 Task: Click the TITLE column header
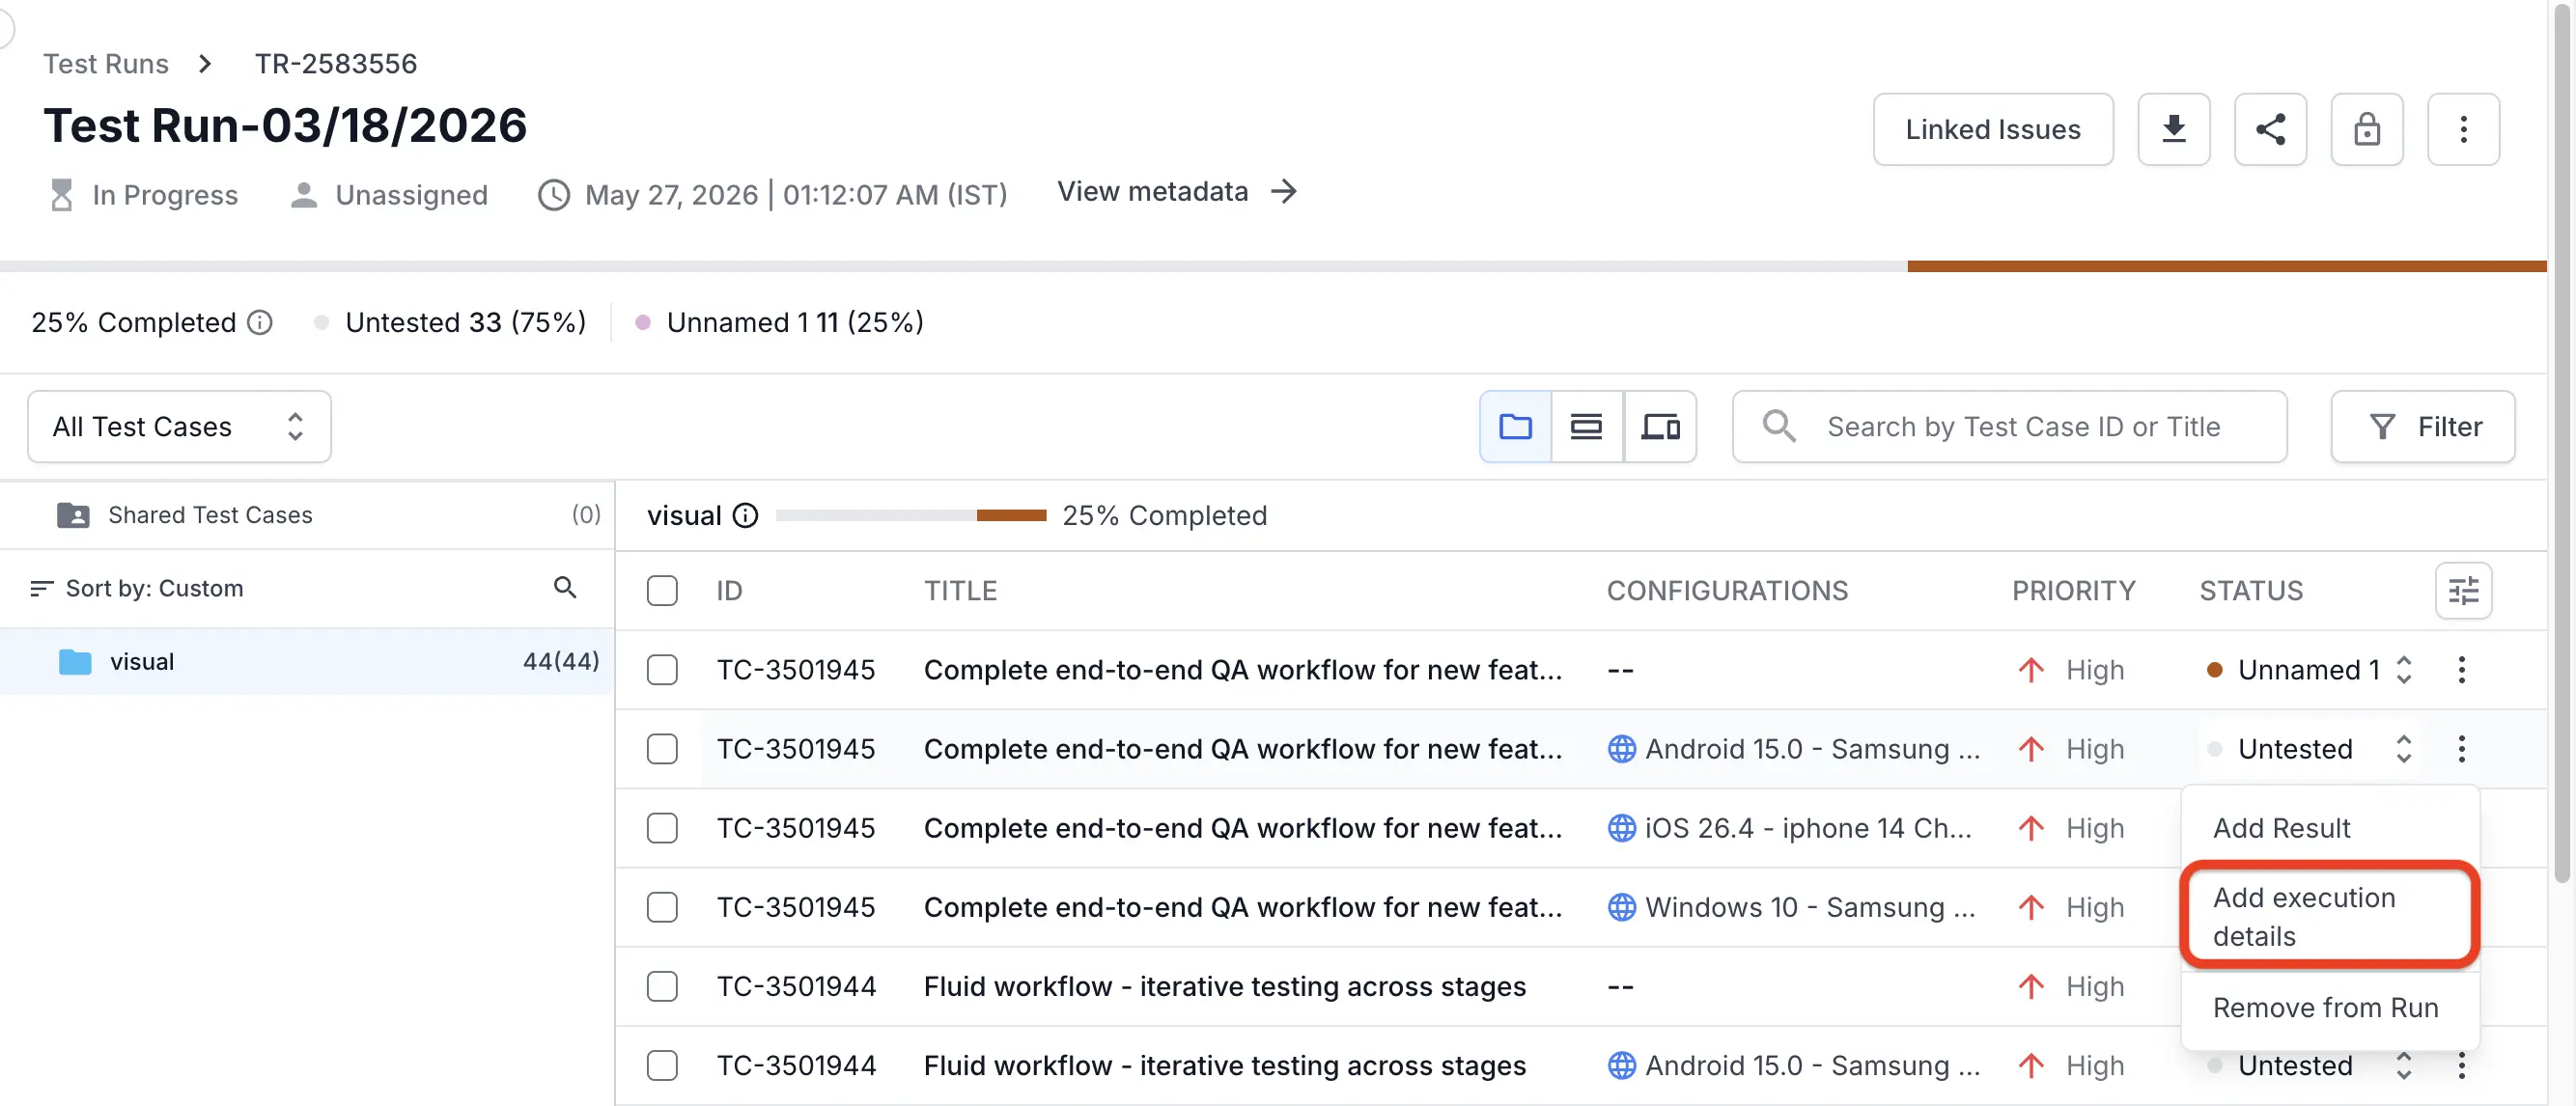click(960, 590)
